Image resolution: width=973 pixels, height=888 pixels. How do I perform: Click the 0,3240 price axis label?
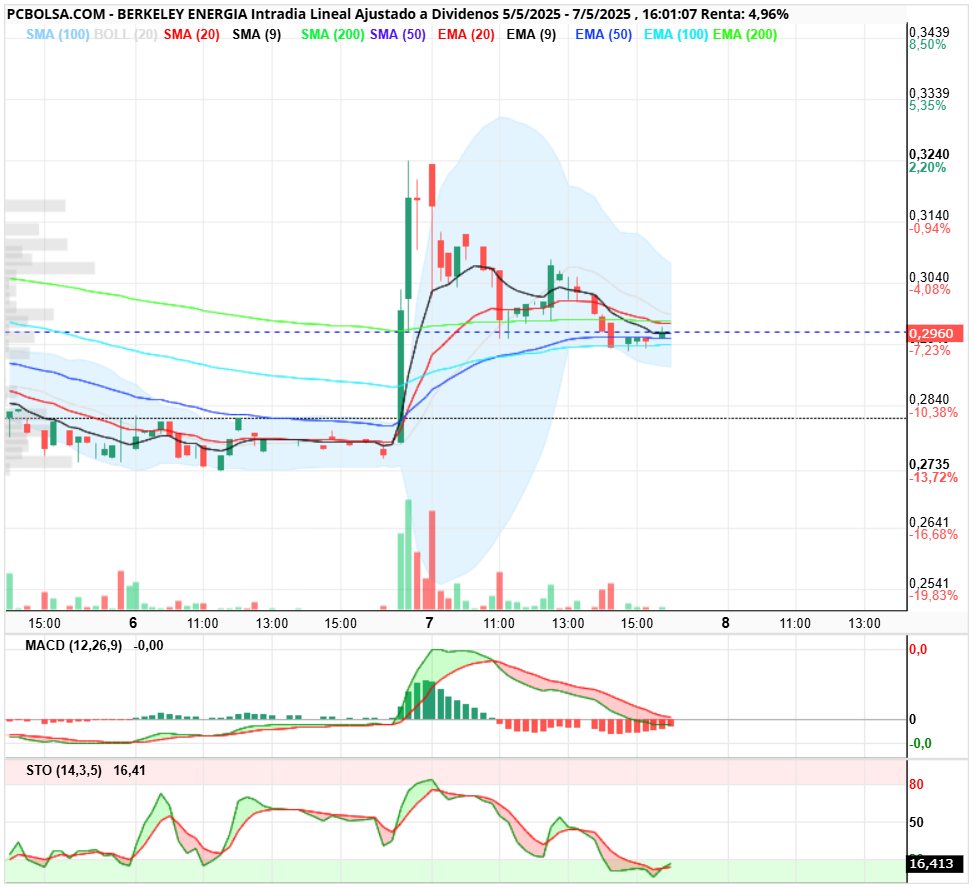929,155
